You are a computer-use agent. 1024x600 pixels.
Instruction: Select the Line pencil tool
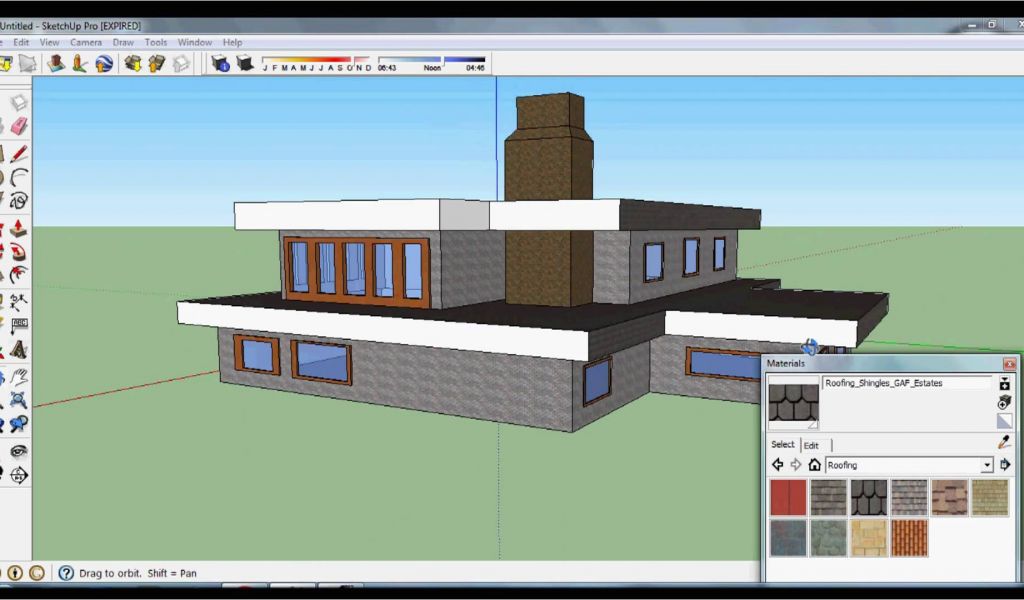18,154
